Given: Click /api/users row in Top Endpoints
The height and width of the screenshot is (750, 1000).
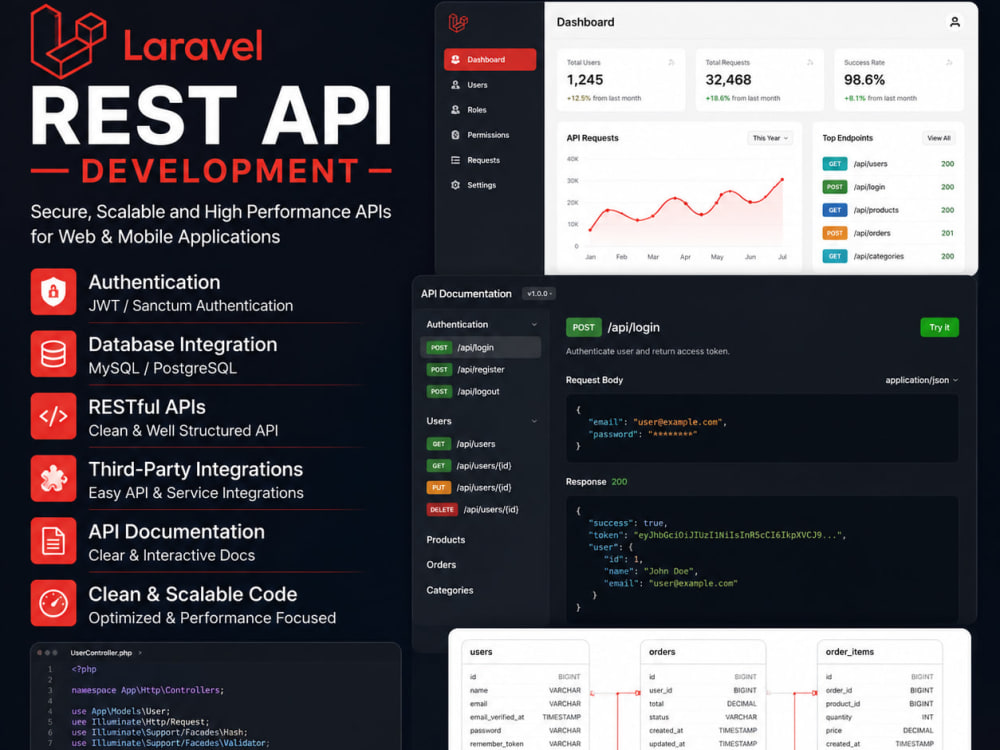Looking at the screenshot, I should click(888, 164).
